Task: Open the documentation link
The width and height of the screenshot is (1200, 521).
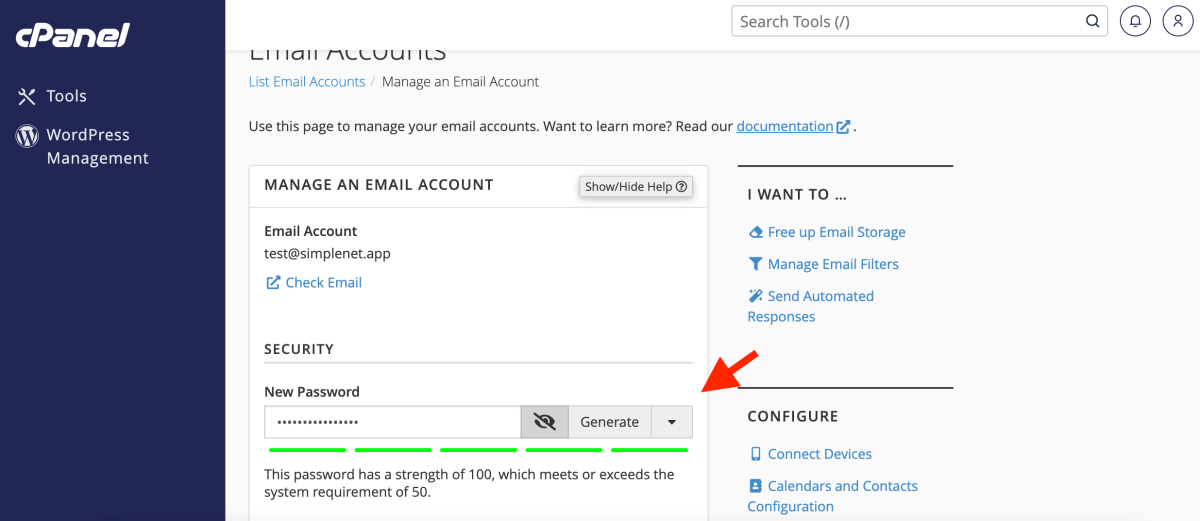Action: [785, 126]
